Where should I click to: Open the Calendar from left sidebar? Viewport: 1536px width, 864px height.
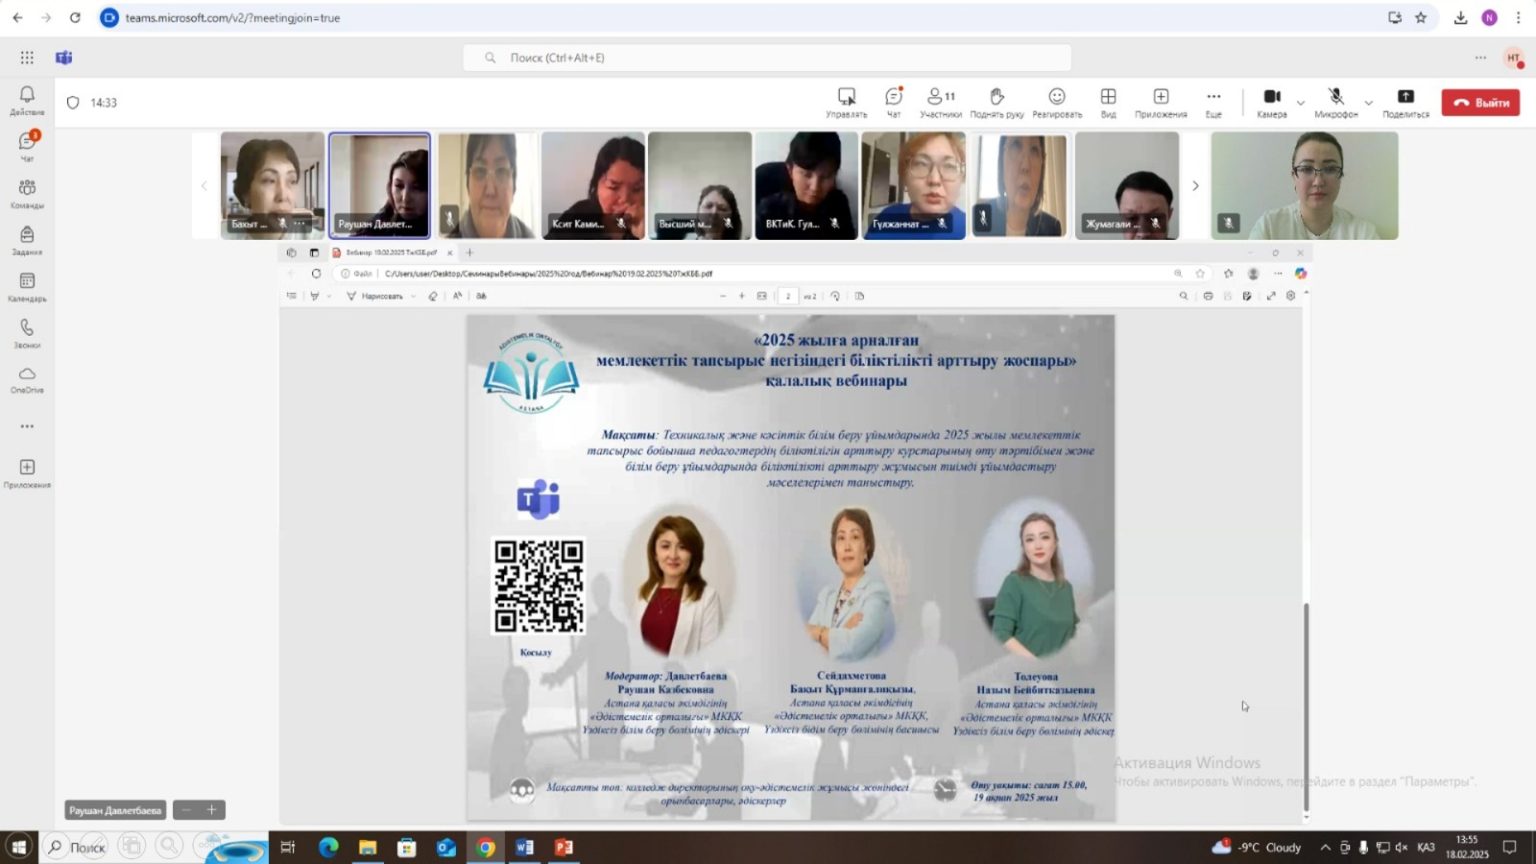tap(27, 286)
